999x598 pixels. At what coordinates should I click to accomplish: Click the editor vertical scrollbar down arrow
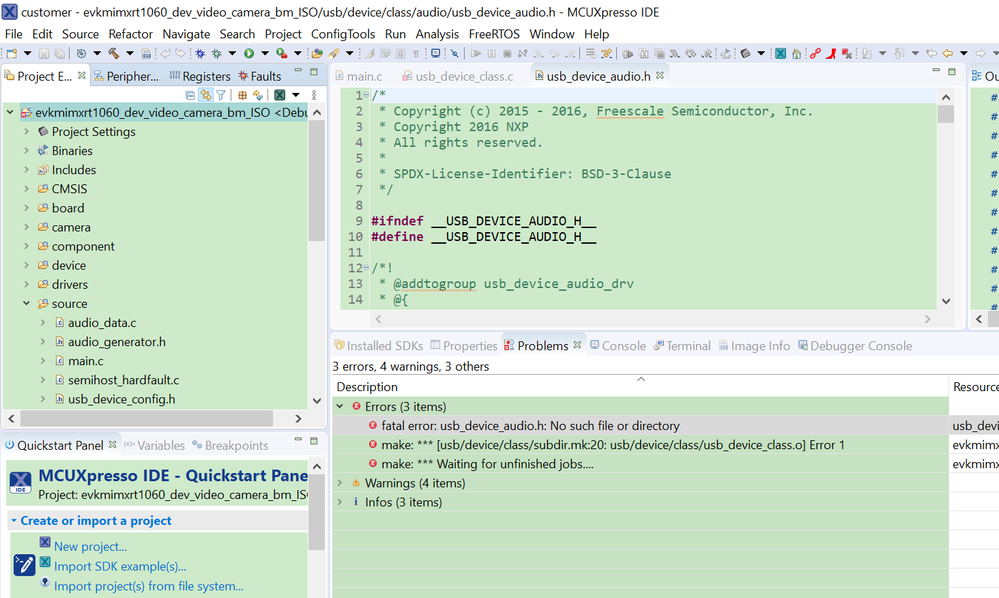coord(946,301)
